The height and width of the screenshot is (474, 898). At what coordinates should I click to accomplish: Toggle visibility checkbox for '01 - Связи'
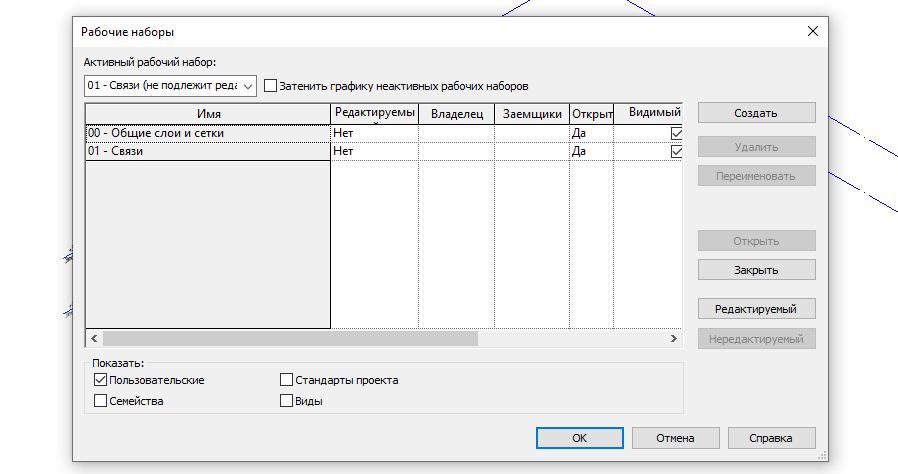pyautogui.click(x=676, y=151)
